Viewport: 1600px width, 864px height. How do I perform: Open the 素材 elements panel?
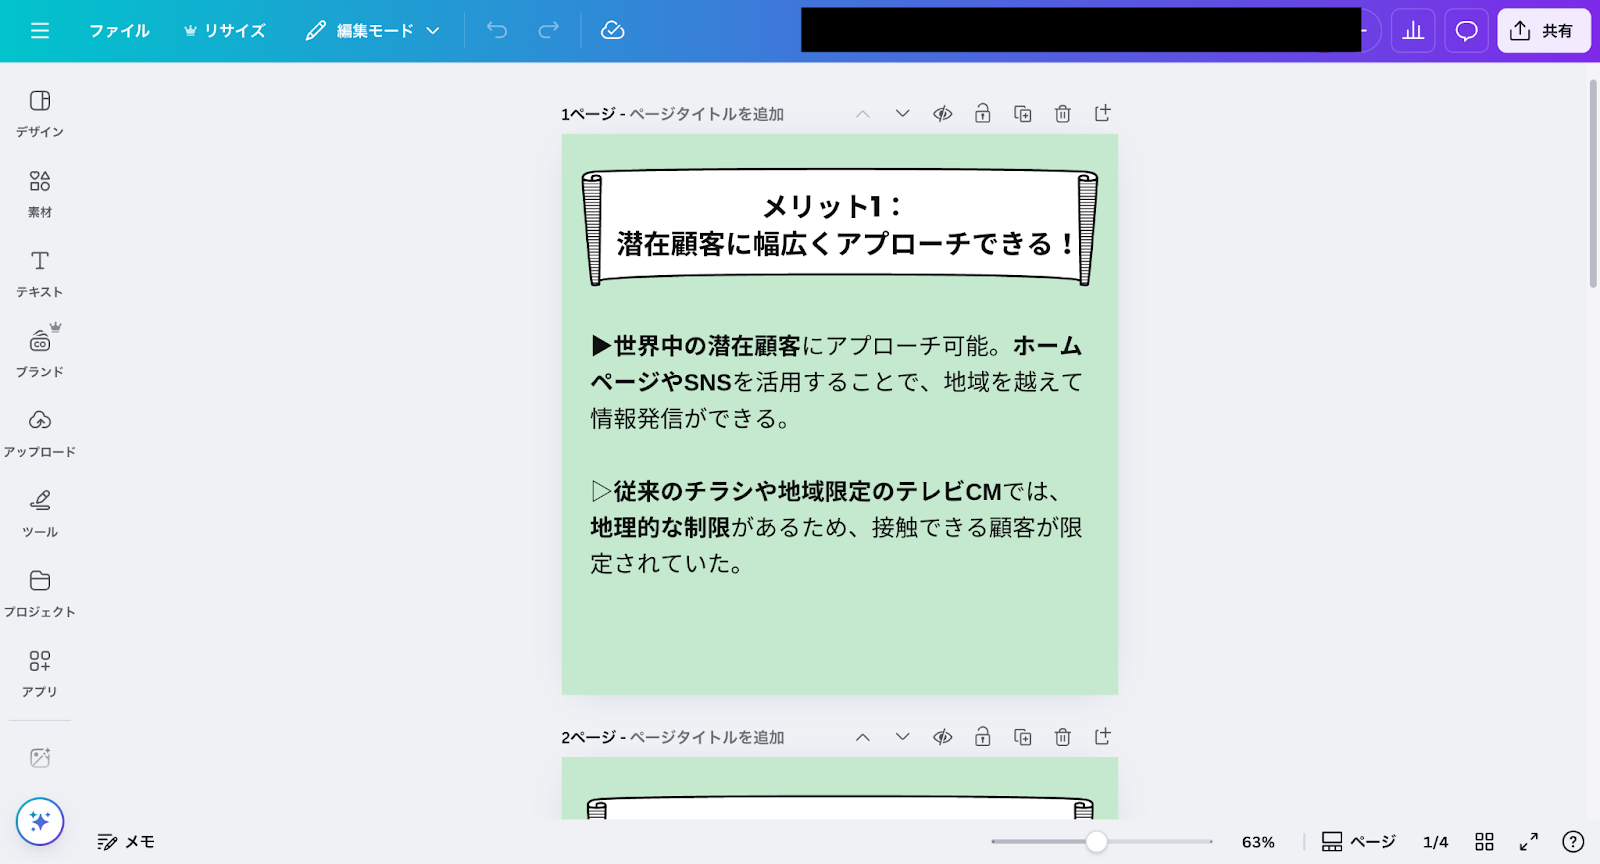pyautogui.click(x=40, y=194)
